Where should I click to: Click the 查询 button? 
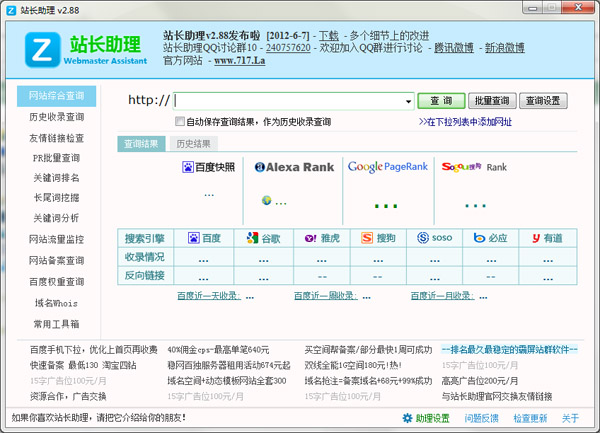pos(441,101)
